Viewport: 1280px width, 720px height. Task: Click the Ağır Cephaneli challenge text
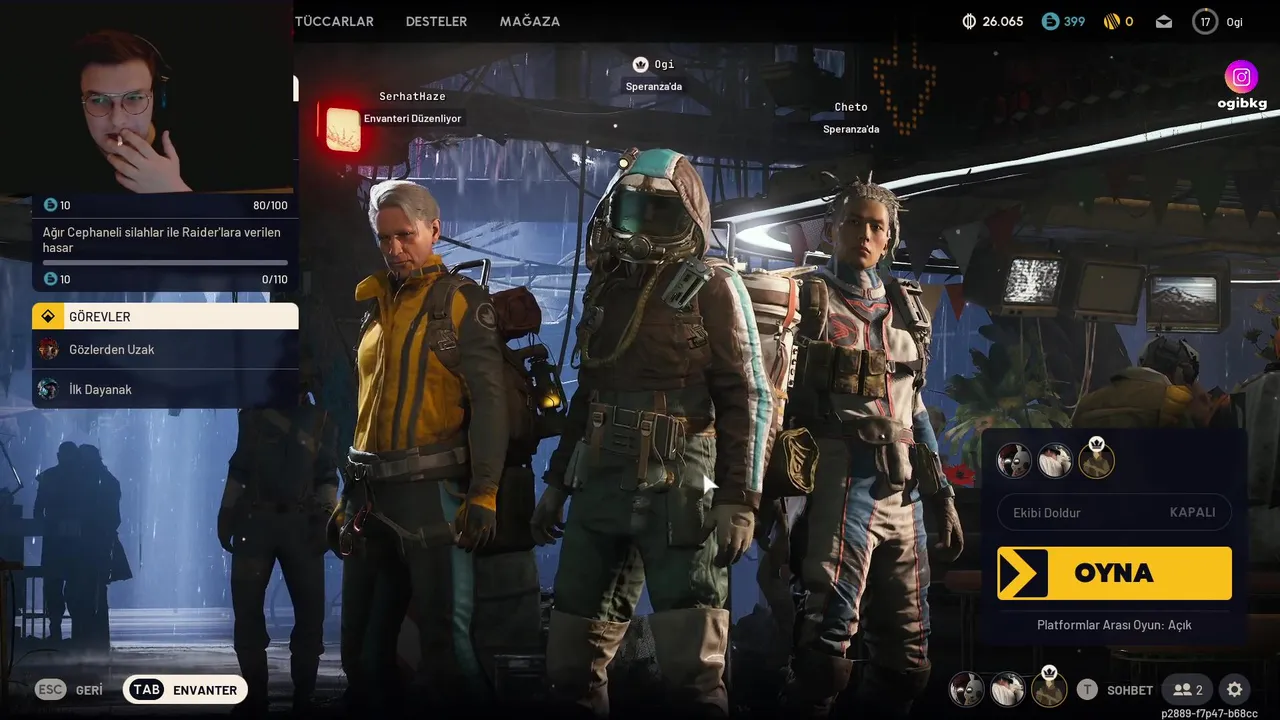(x=162, y=240)
